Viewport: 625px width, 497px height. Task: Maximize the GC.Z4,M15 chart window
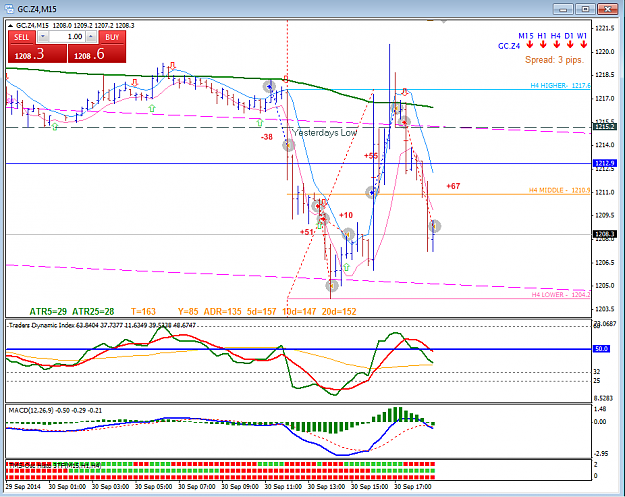[585, 9]
